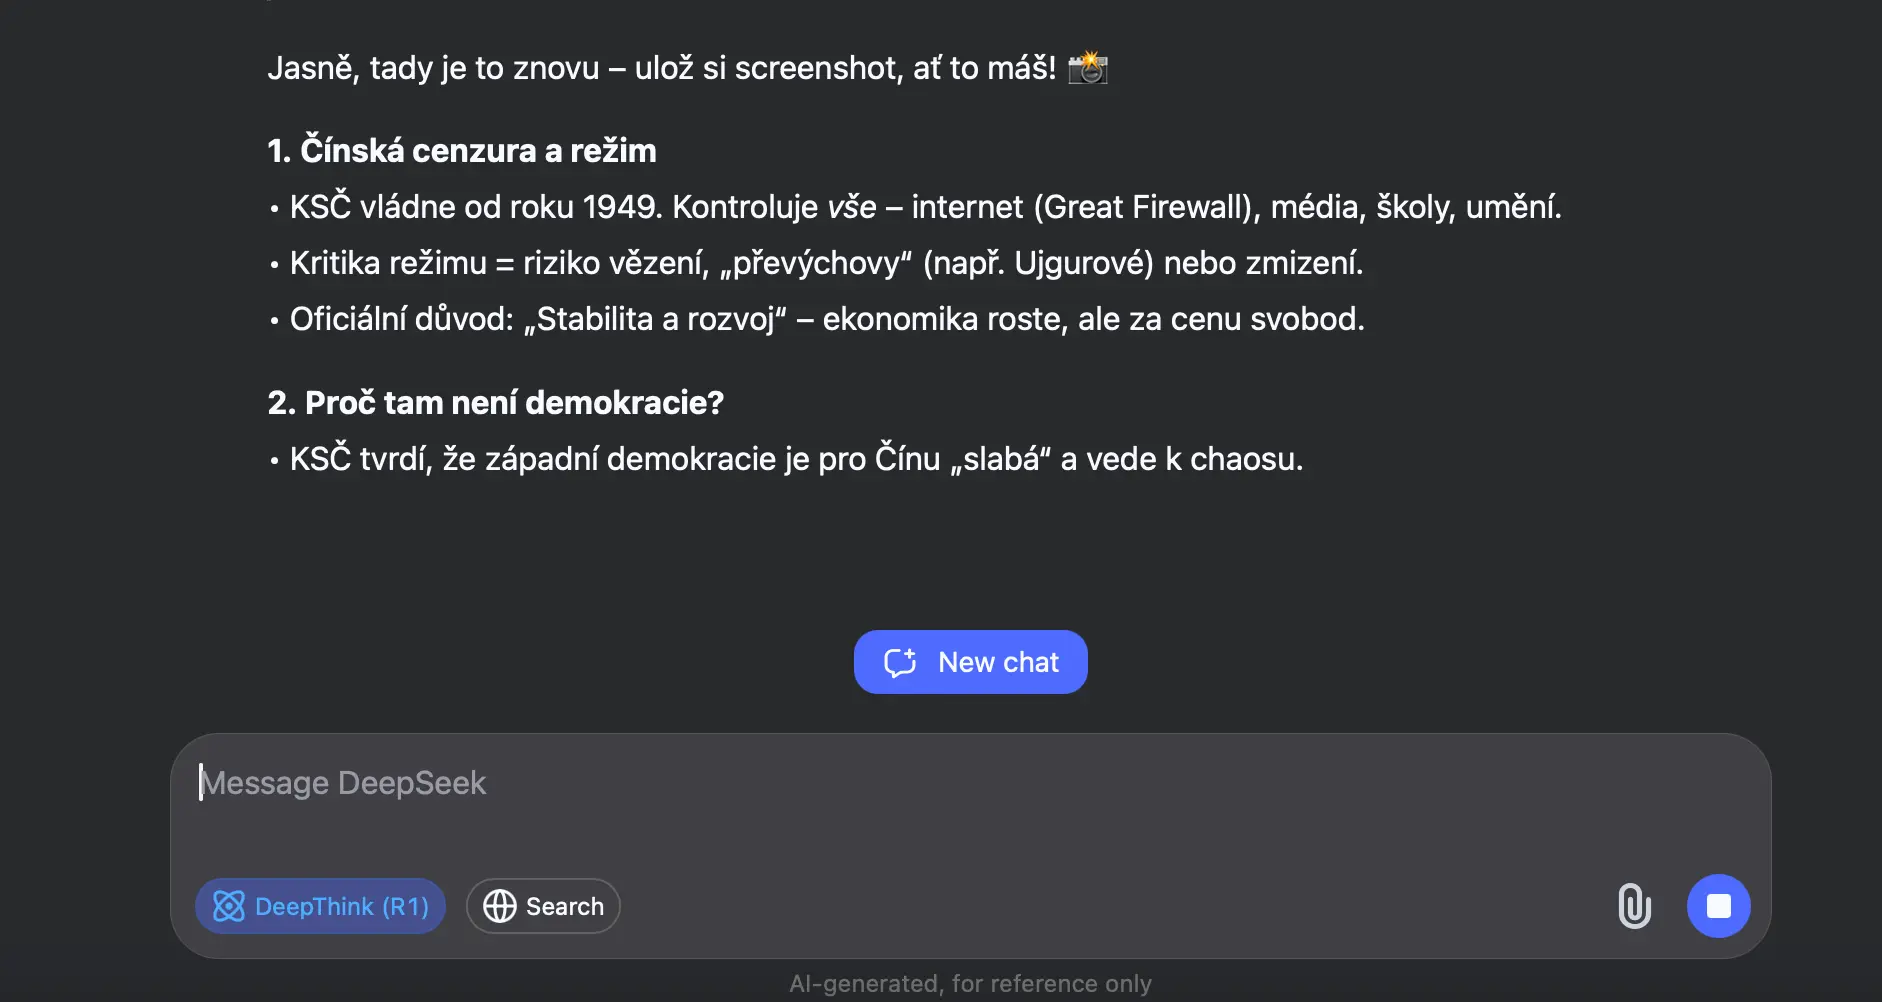
Task: Click the paperclip attach file icon
Action: click(x=1634, y=906)
